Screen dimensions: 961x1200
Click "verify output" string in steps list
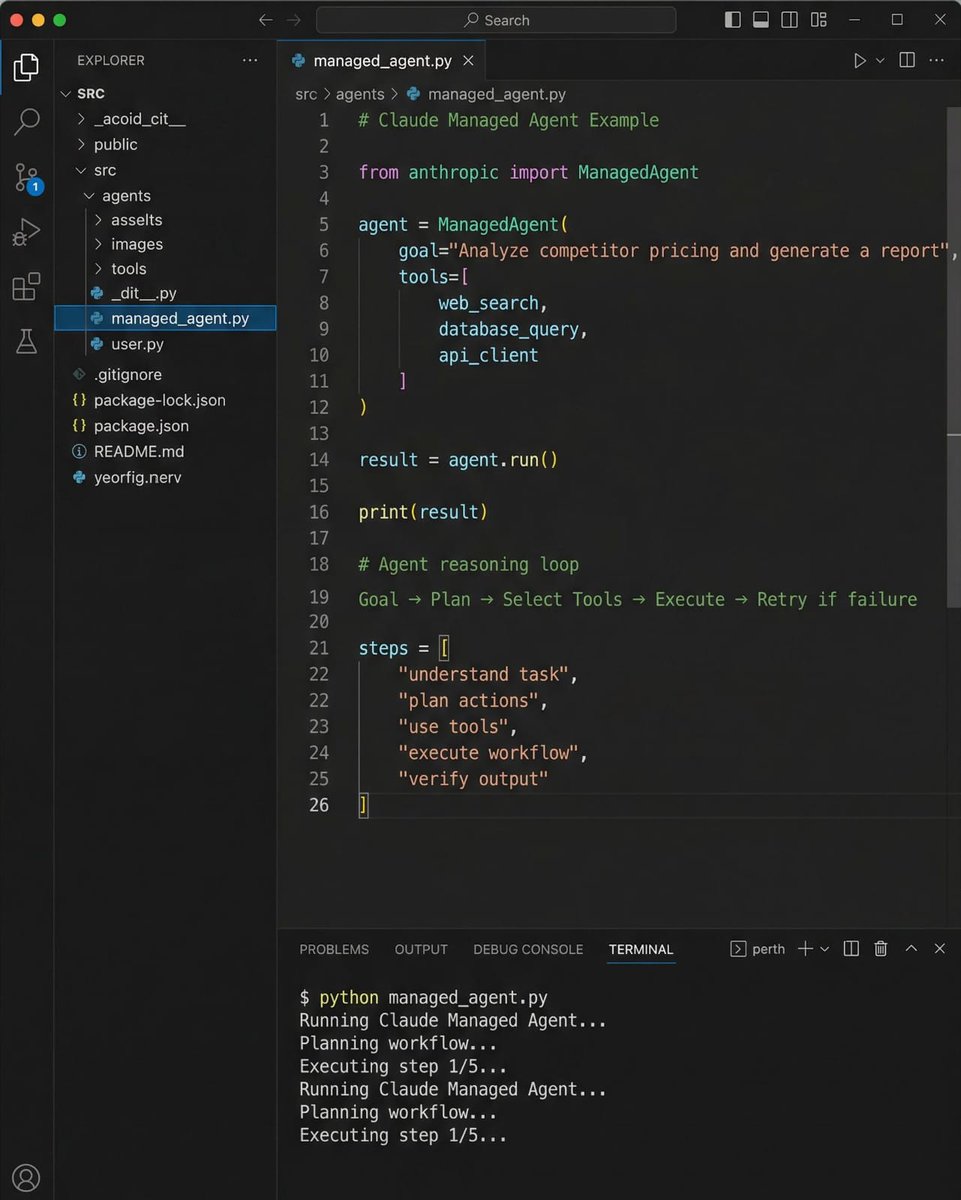click(x=473, y=779)
